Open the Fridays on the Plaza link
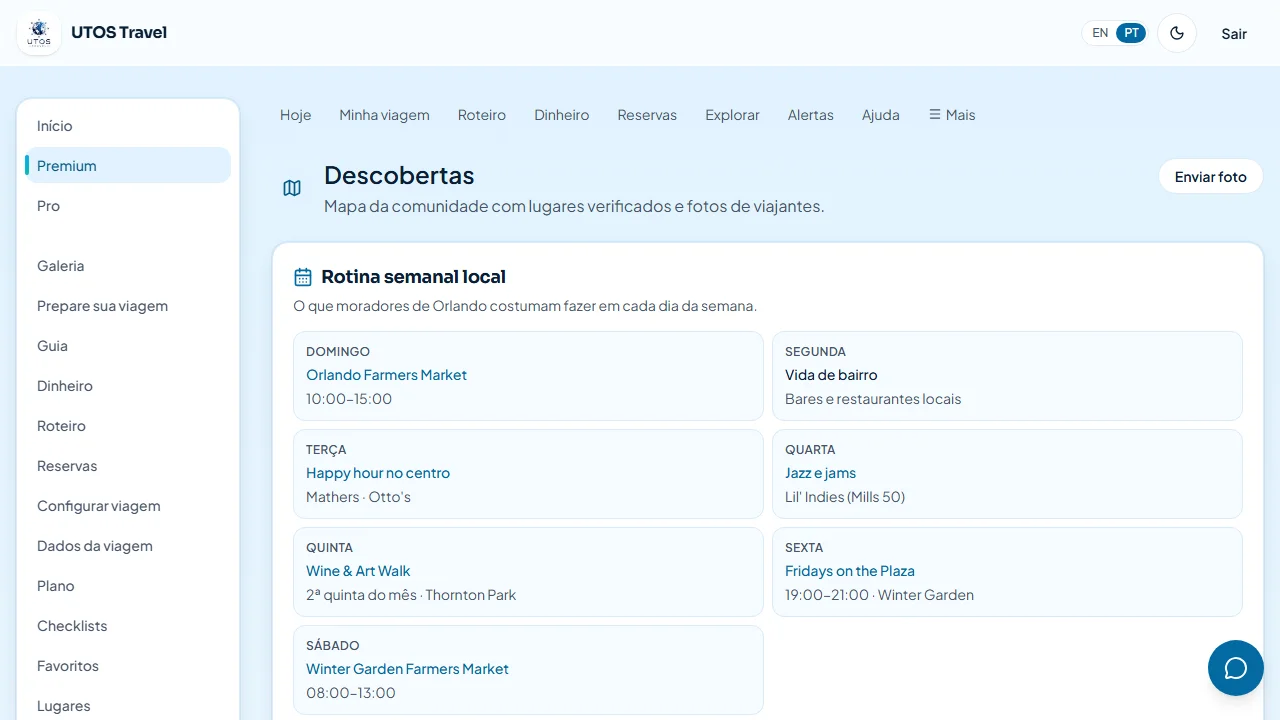Screen dimensions: 1280x720 850,571
